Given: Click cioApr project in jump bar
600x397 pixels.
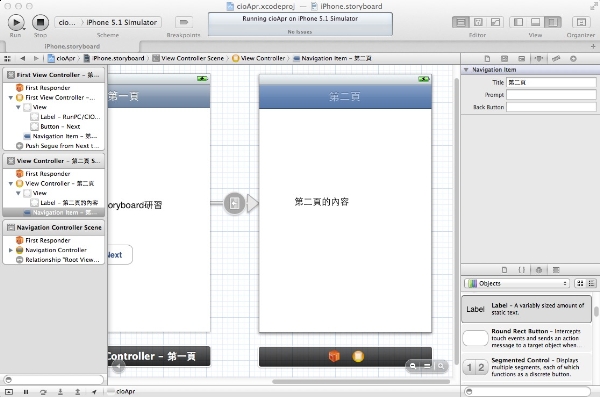Looking at the screenshot, I should tap(62, 59).
